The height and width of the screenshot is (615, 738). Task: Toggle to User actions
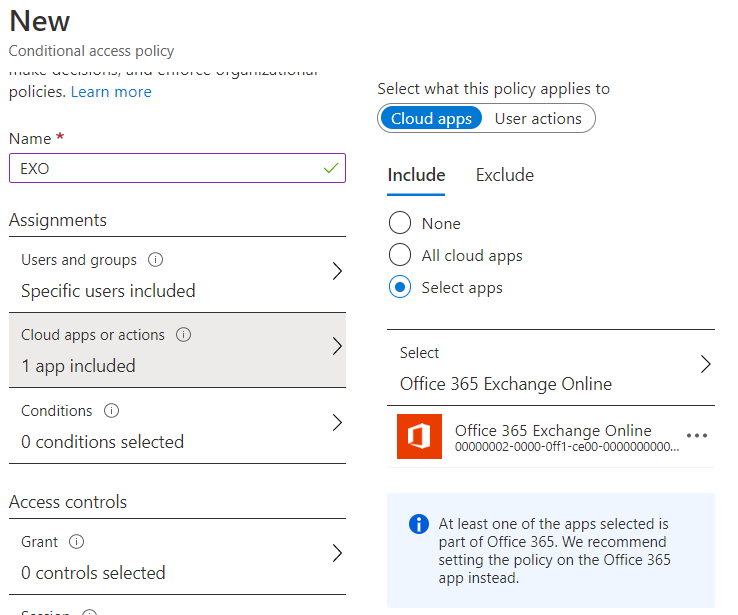pos(538,118)
